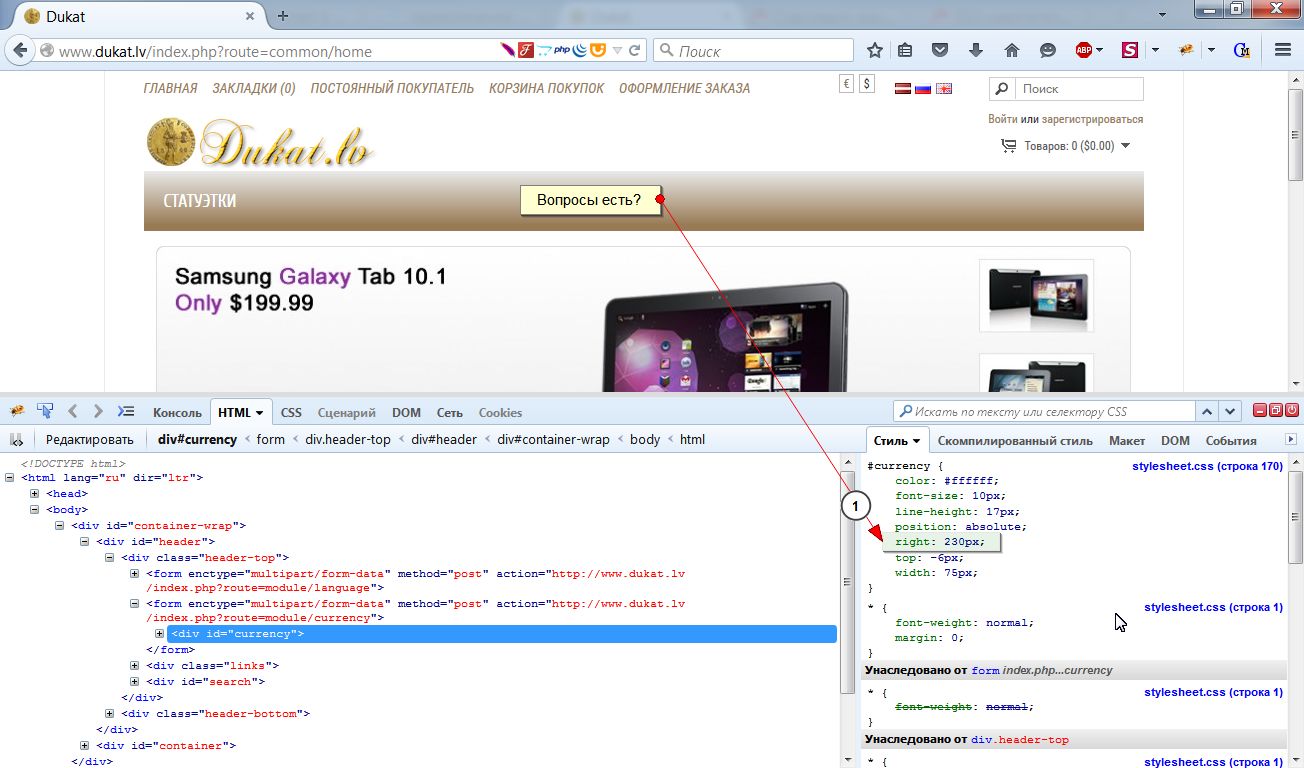
Task: Expand the div class="links" node
Action: coord(135,665)
